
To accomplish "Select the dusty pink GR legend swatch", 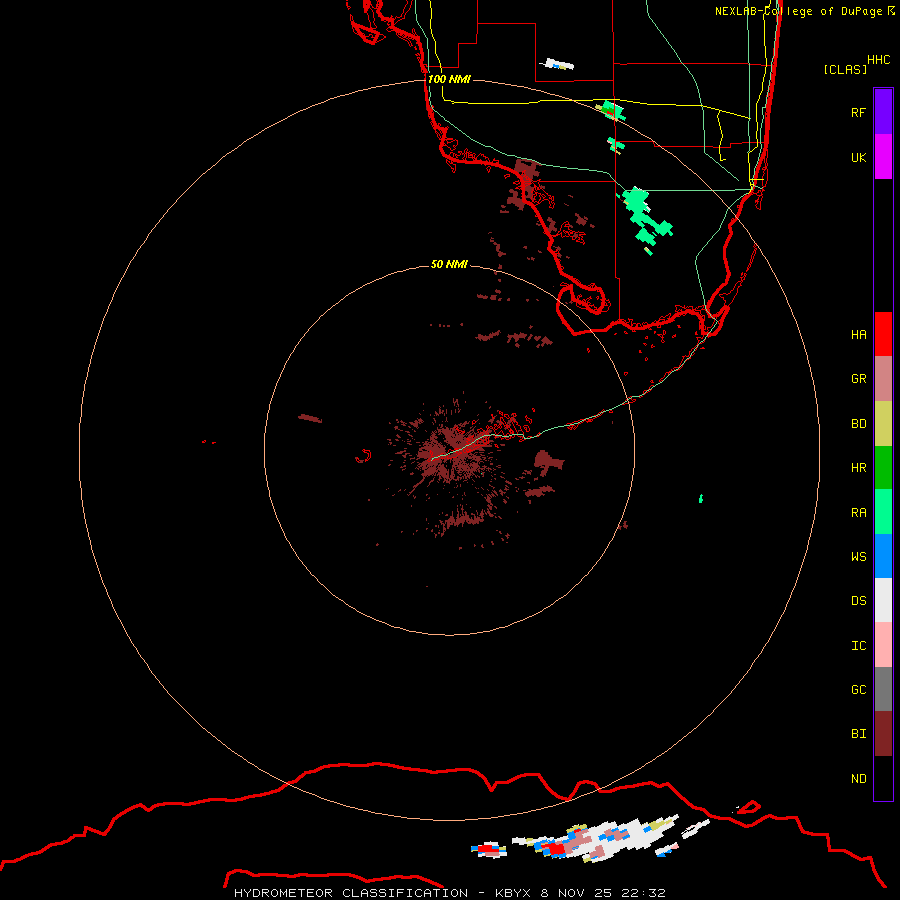I will pyautogui.click(x=883, y=379).
